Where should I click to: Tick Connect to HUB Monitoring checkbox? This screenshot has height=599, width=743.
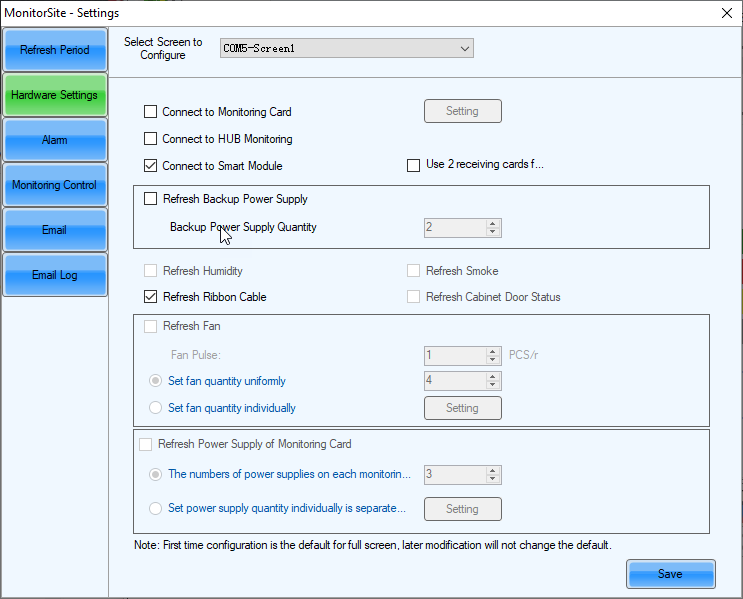pyautogui.click(x=150, y=139)
